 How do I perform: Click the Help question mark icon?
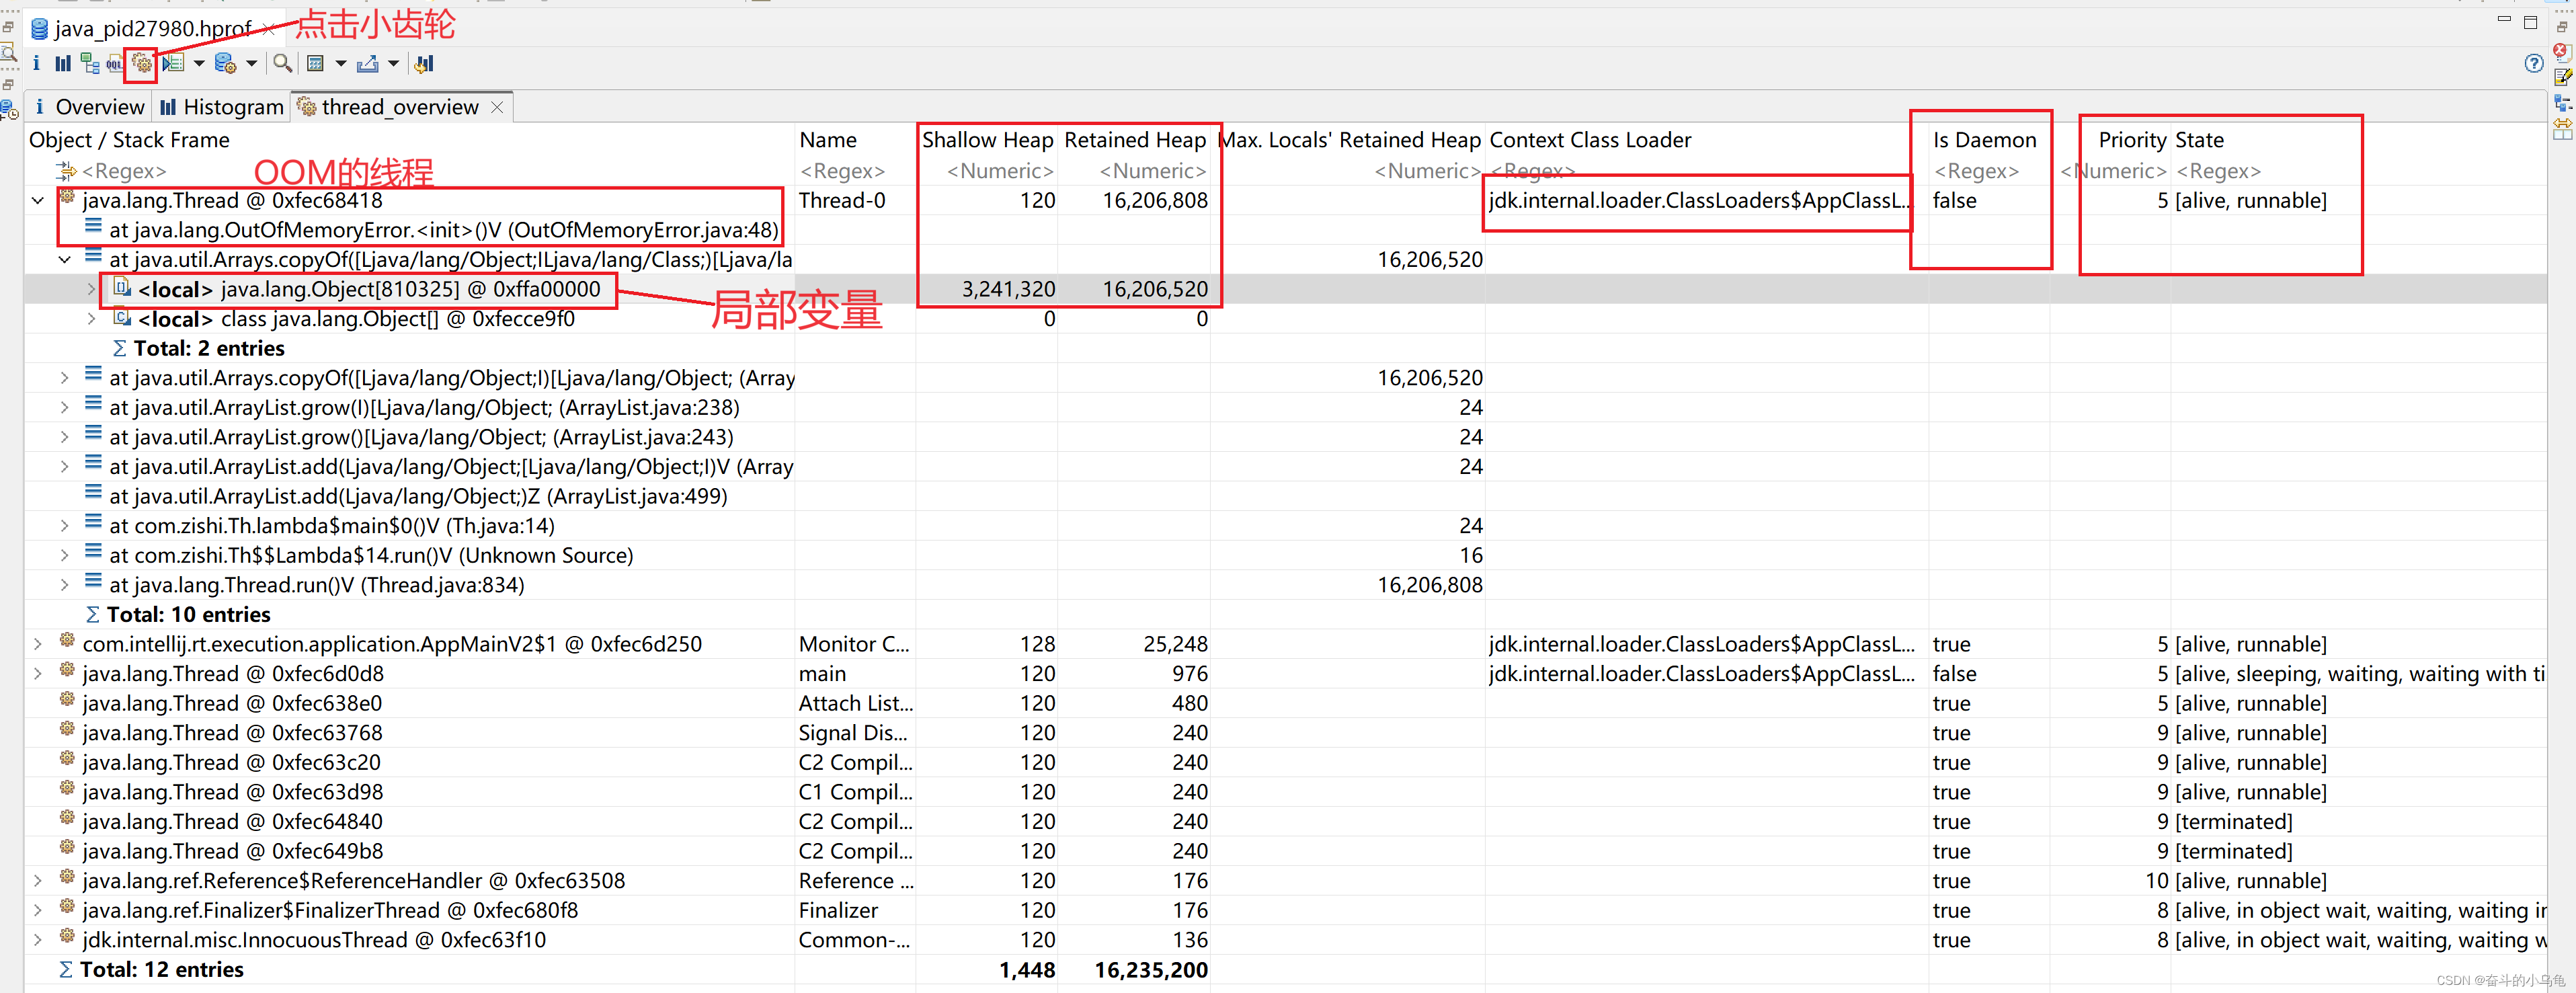pos(2533,64)
